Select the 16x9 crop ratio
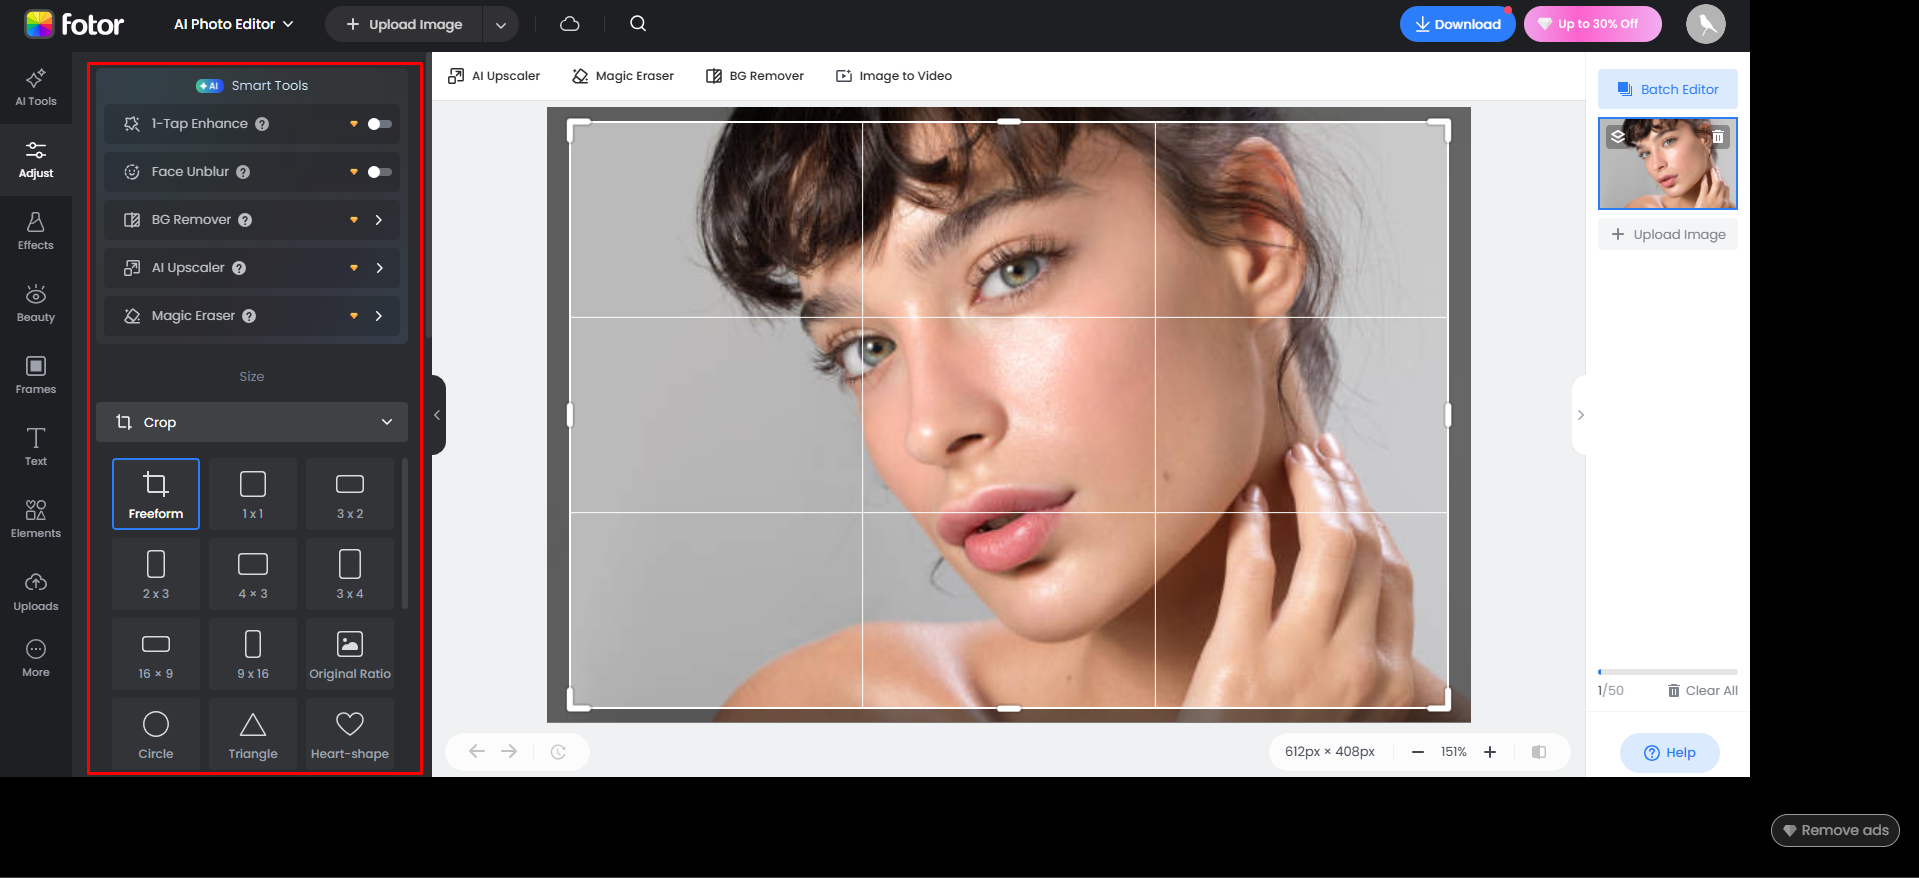This screenshot has width=1919, height=878. (156, 654)
